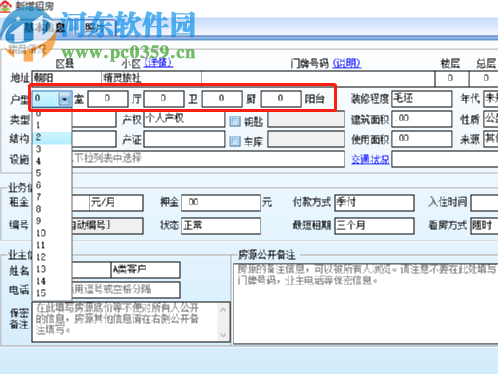Open the 元/月 rent unit field
Image resolution: width=498 pixels, height=374 pixels.
pyautogui.click(x=116, y=203)
